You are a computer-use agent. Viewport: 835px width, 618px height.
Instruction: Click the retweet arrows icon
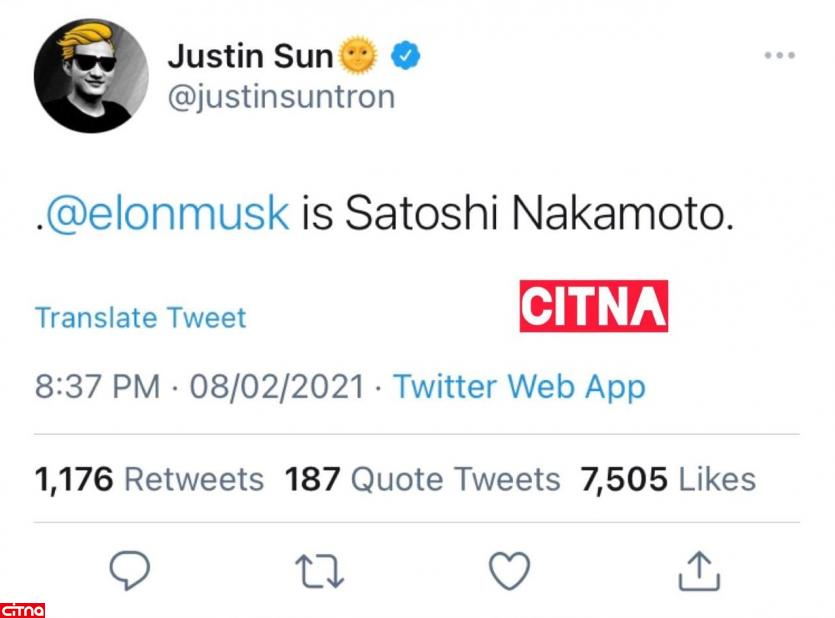pos(320,570)
